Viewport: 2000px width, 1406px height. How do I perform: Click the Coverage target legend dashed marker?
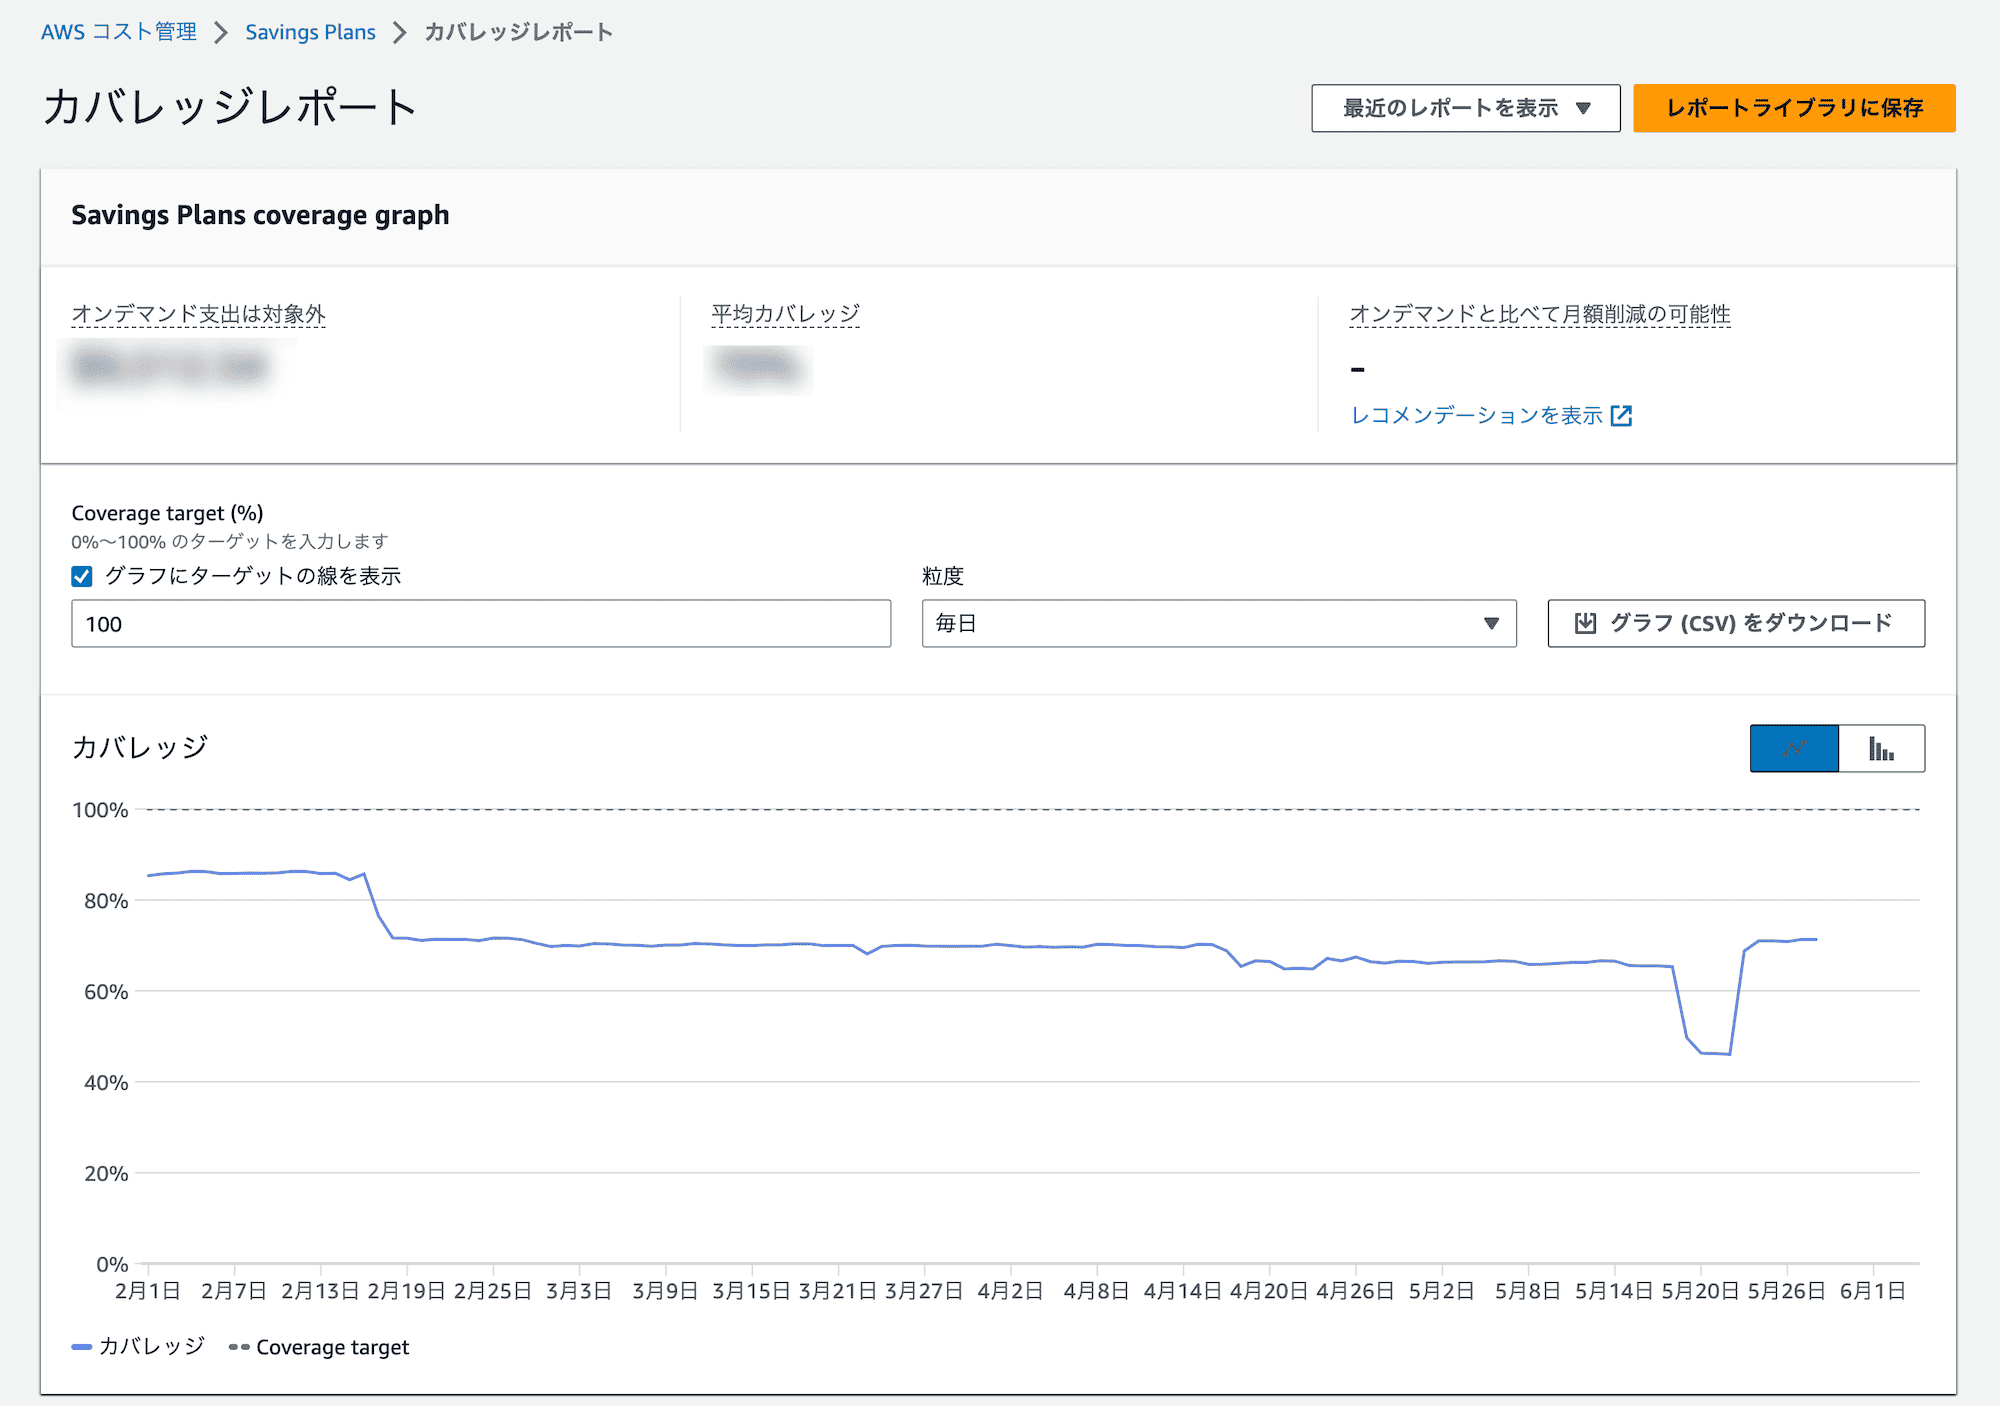[x=239, y=1347]
